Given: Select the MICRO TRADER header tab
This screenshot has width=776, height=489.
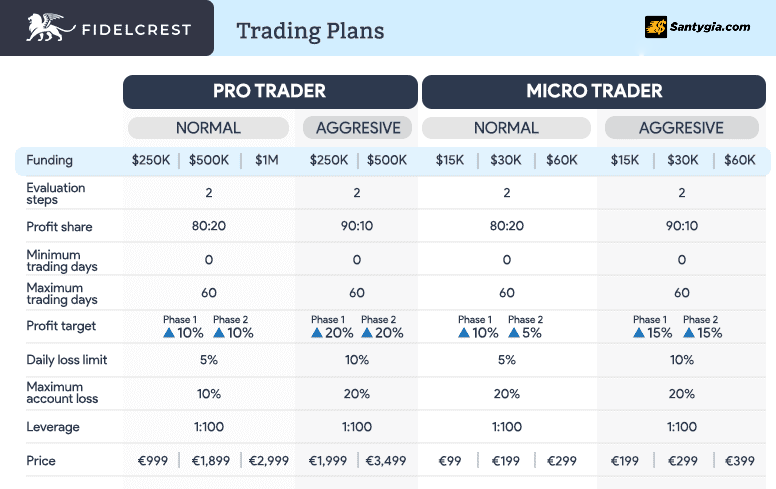Looking at the screenshot, I should click(594, 92).
